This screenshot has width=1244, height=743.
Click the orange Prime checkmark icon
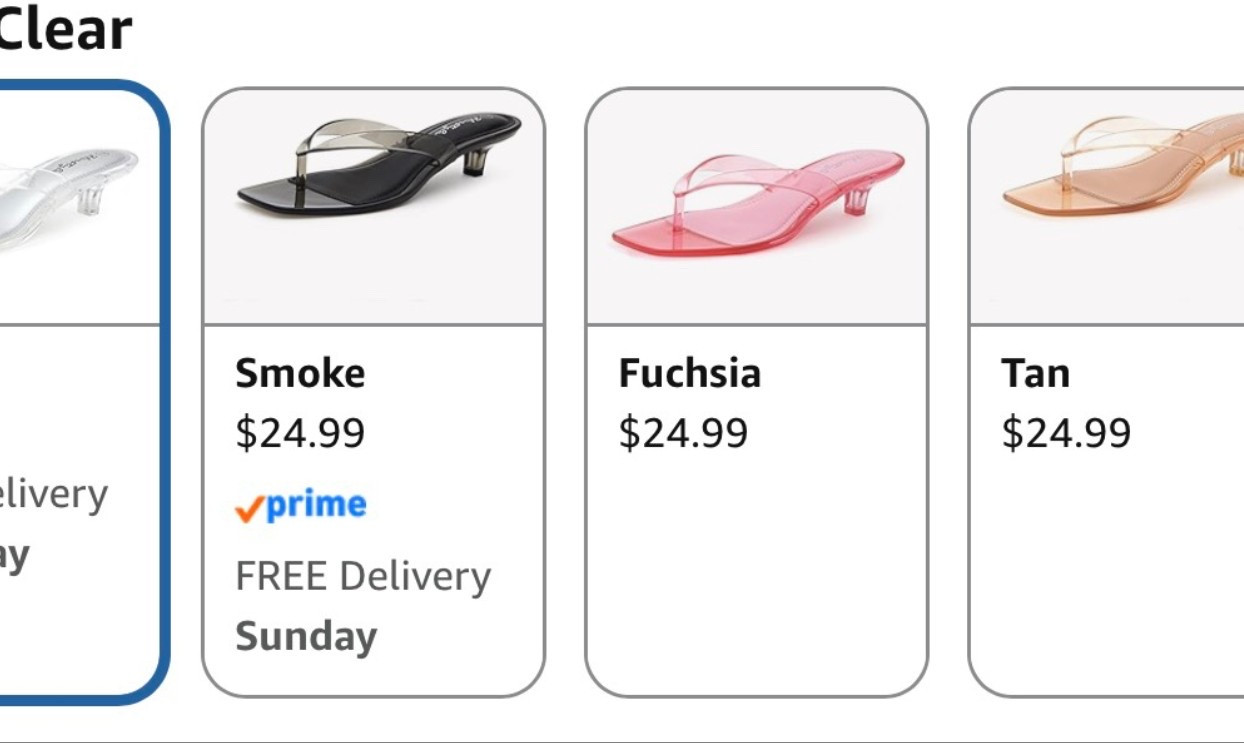(249, 510)
